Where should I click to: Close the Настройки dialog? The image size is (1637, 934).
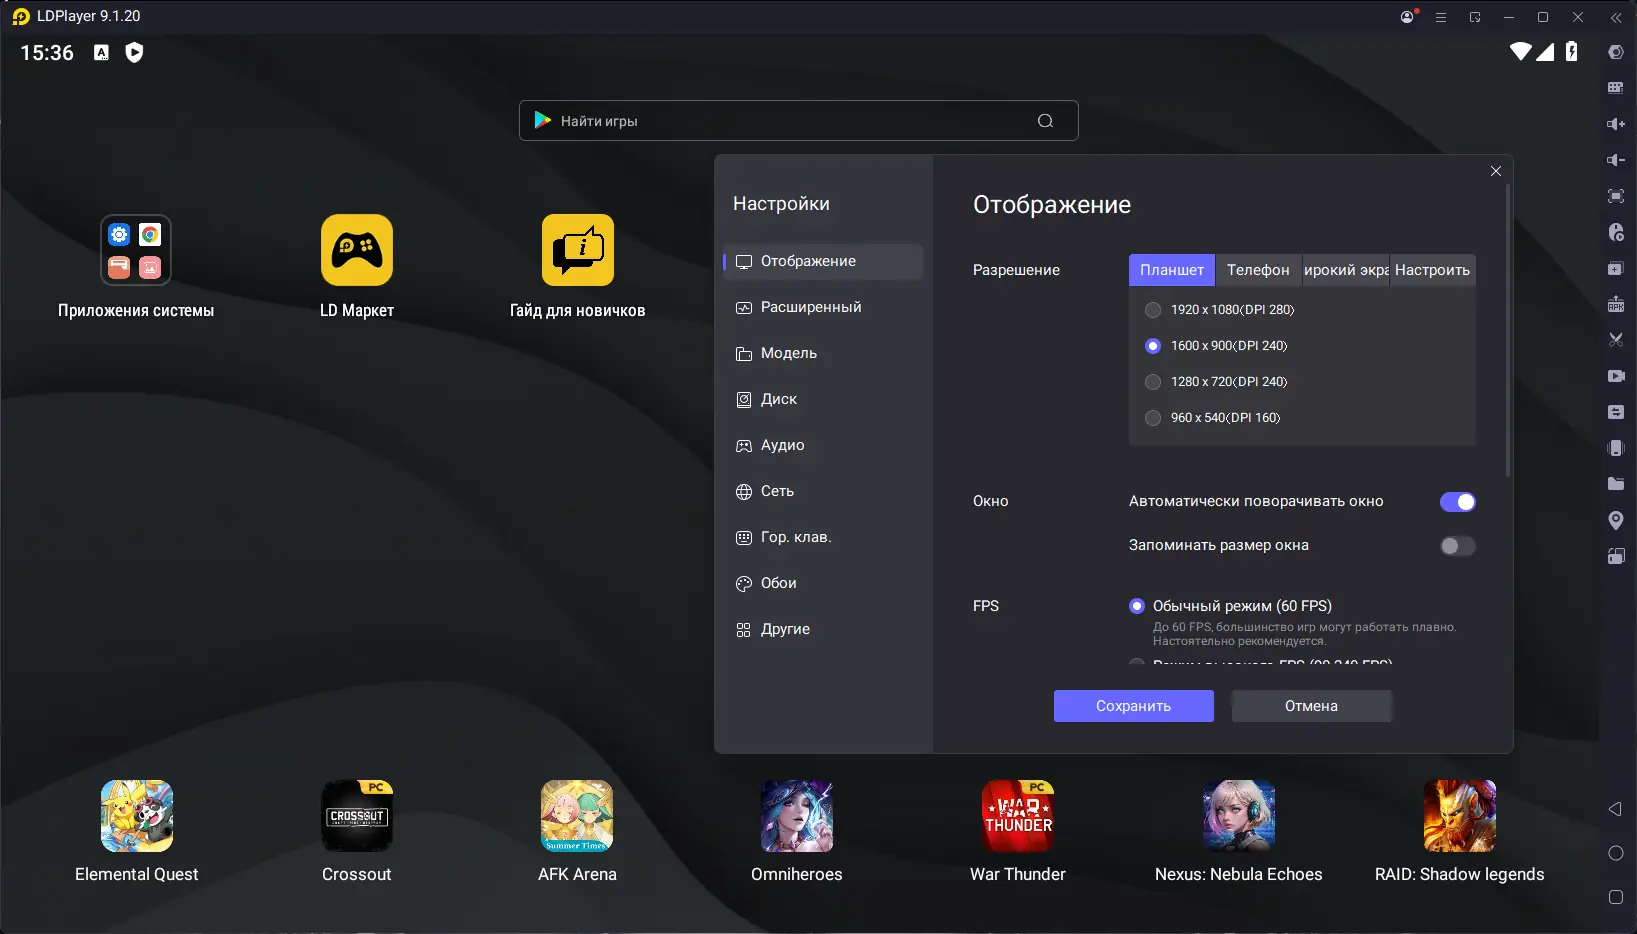click(1496, 171)
